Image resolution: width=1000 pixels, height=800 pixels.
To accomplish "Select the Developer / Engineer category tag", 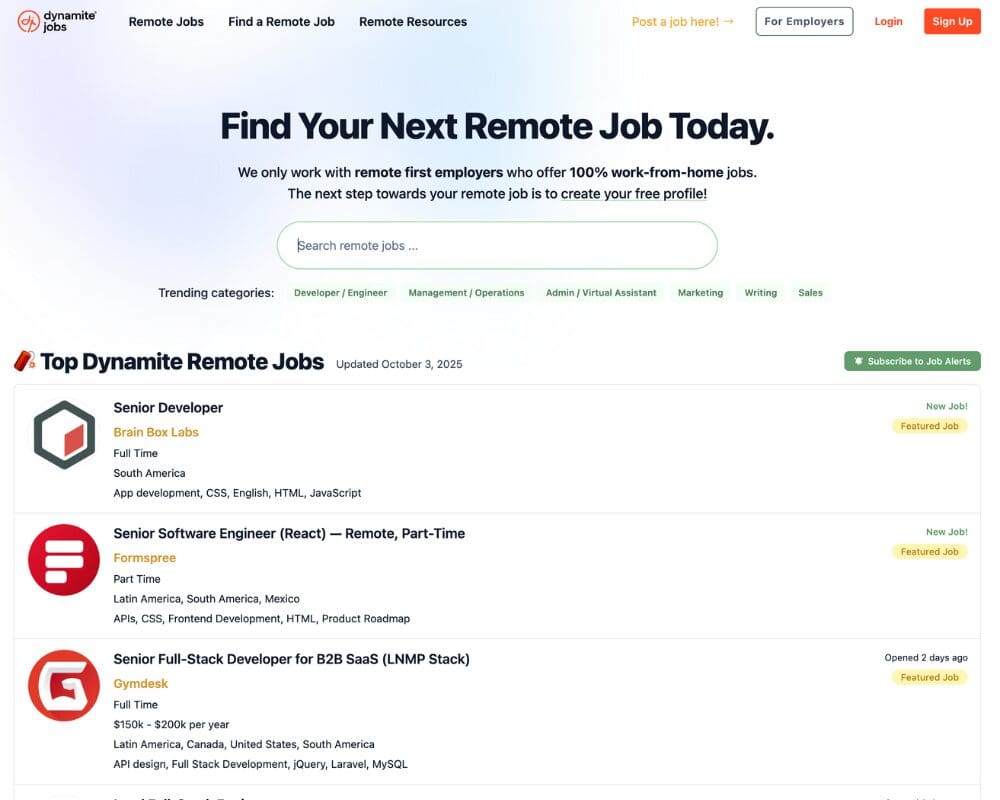I will click(340, 293).
